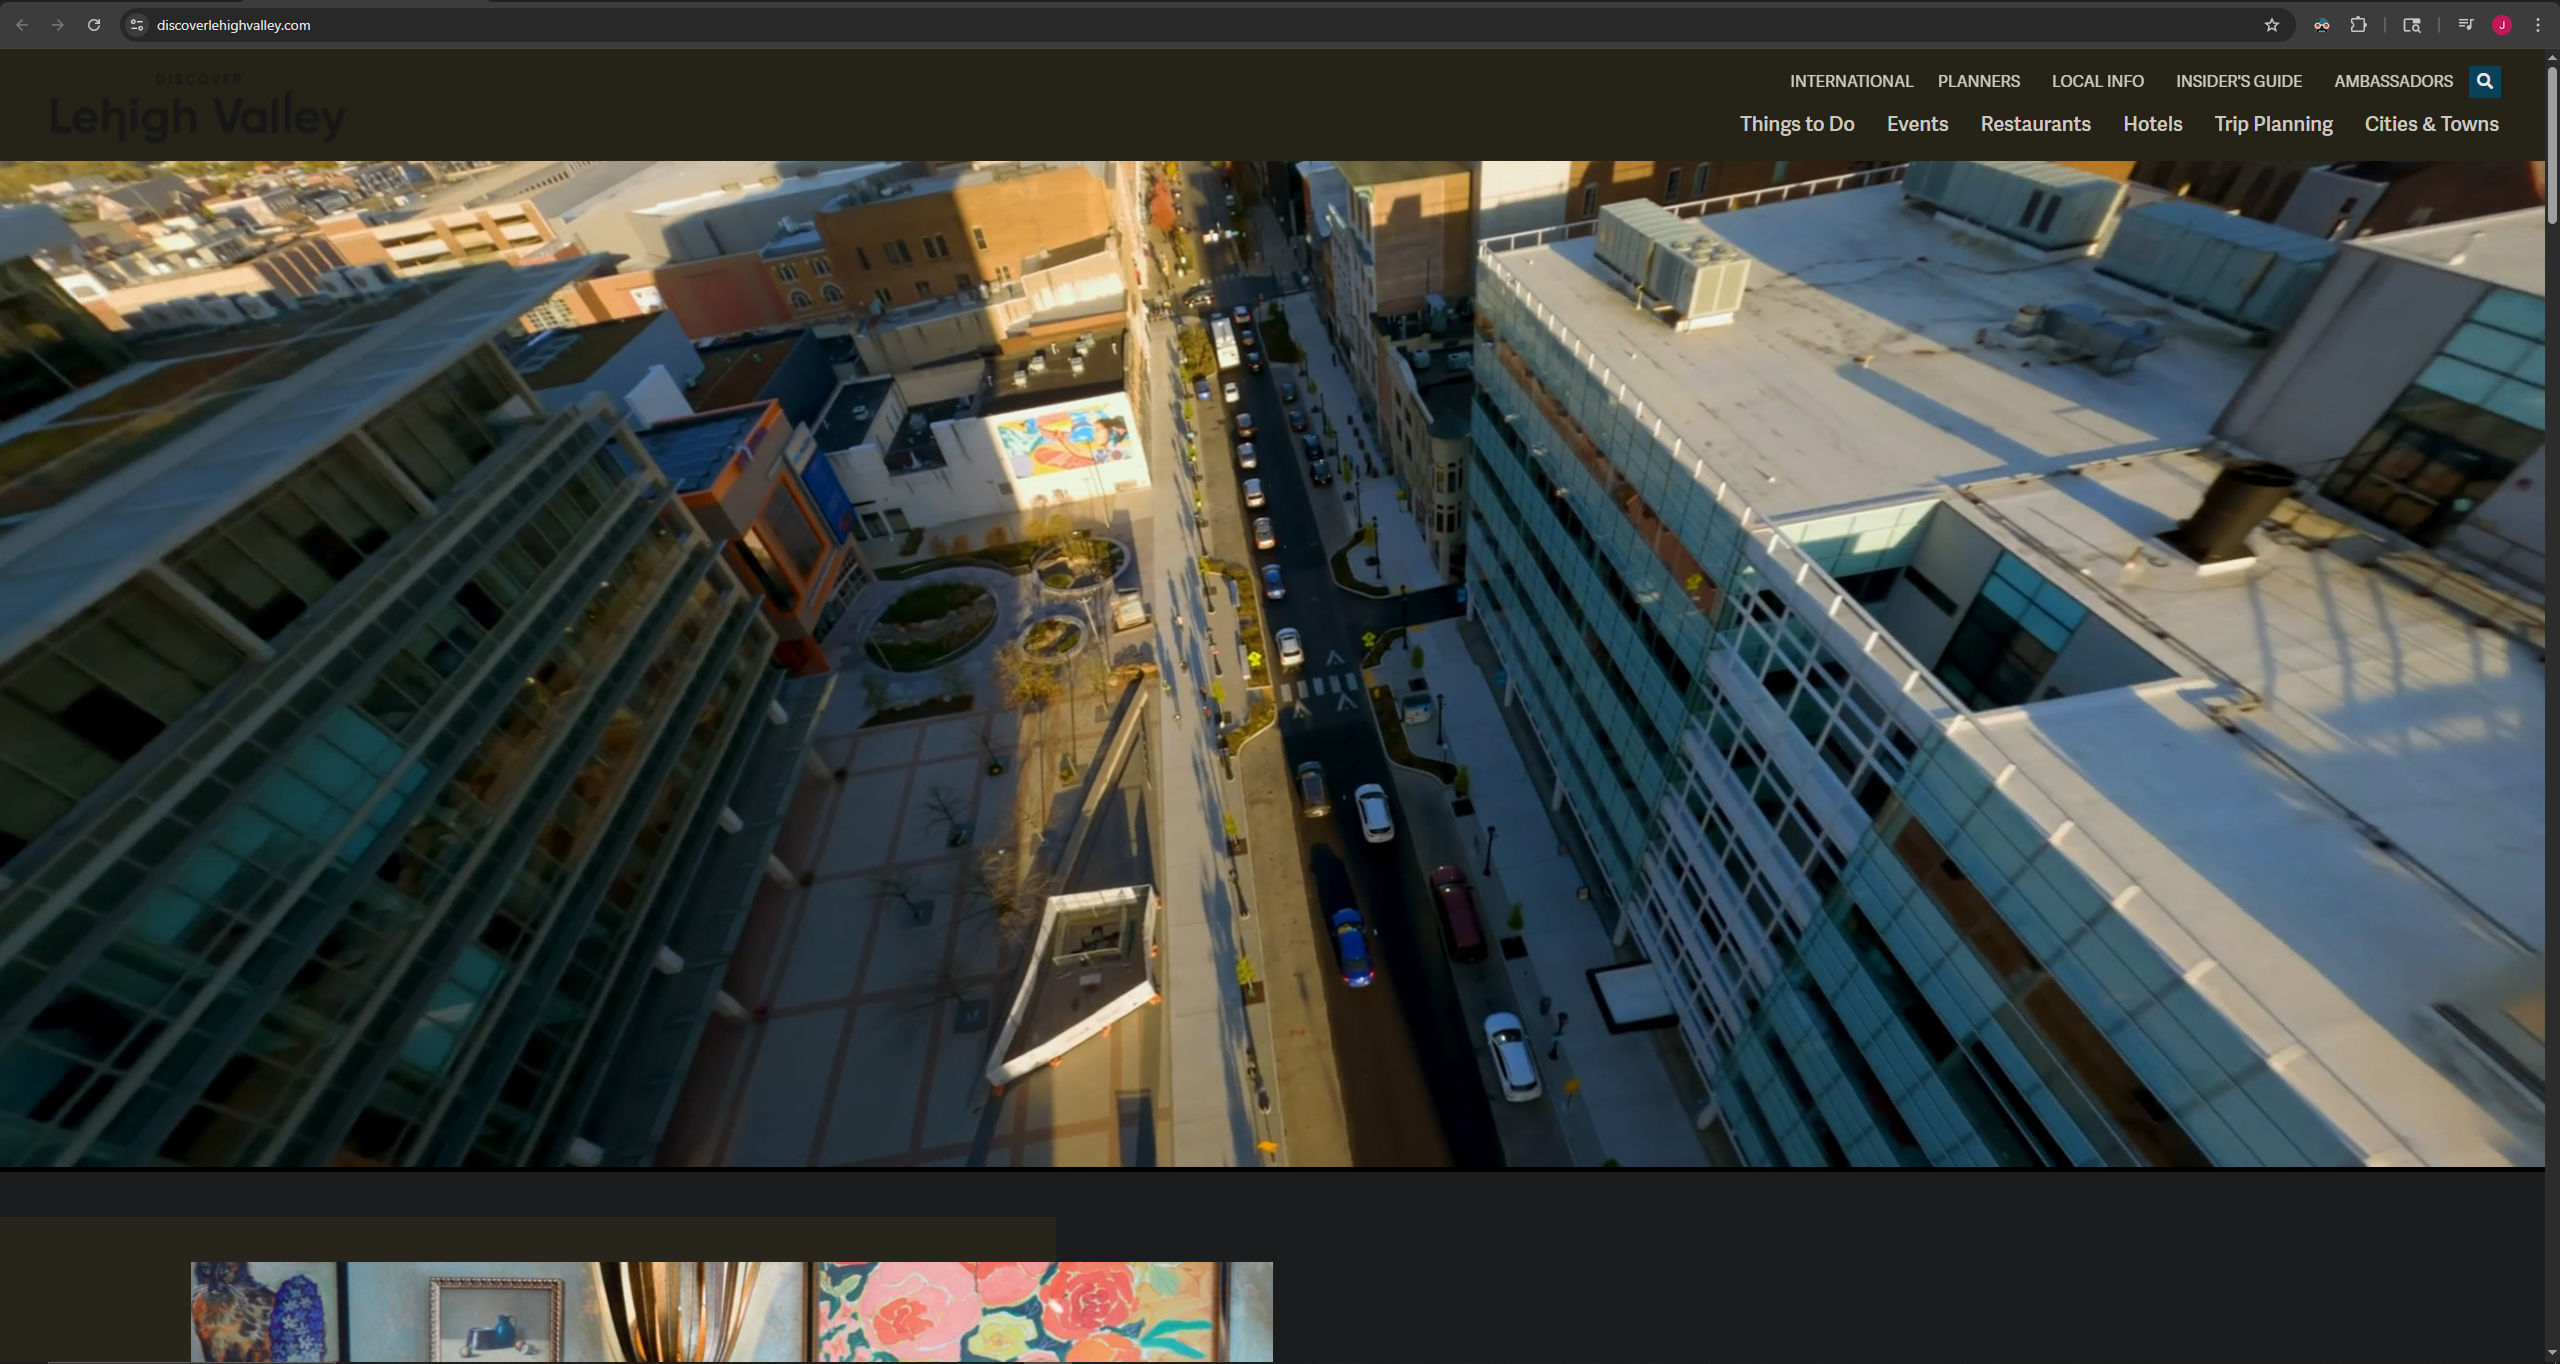Click the robot-face extension icon
Image resolution: width=2560 pixels, height=1364 pixels.
coord(2321,25)
